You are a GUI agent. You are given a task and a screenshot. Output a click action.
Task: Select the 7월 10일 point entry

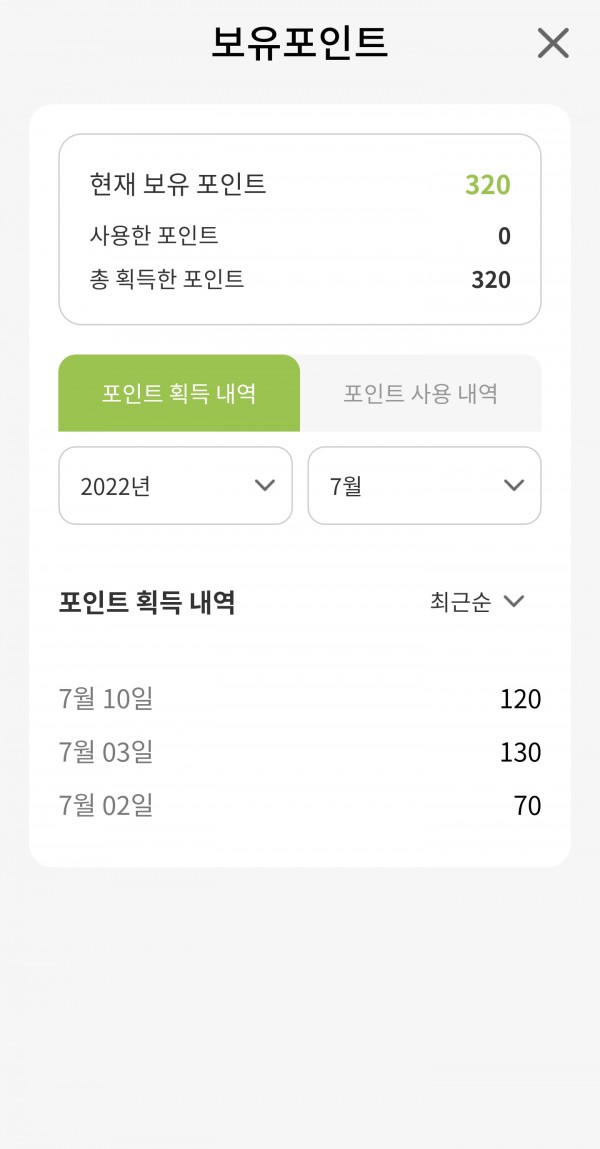click(300, 699)
